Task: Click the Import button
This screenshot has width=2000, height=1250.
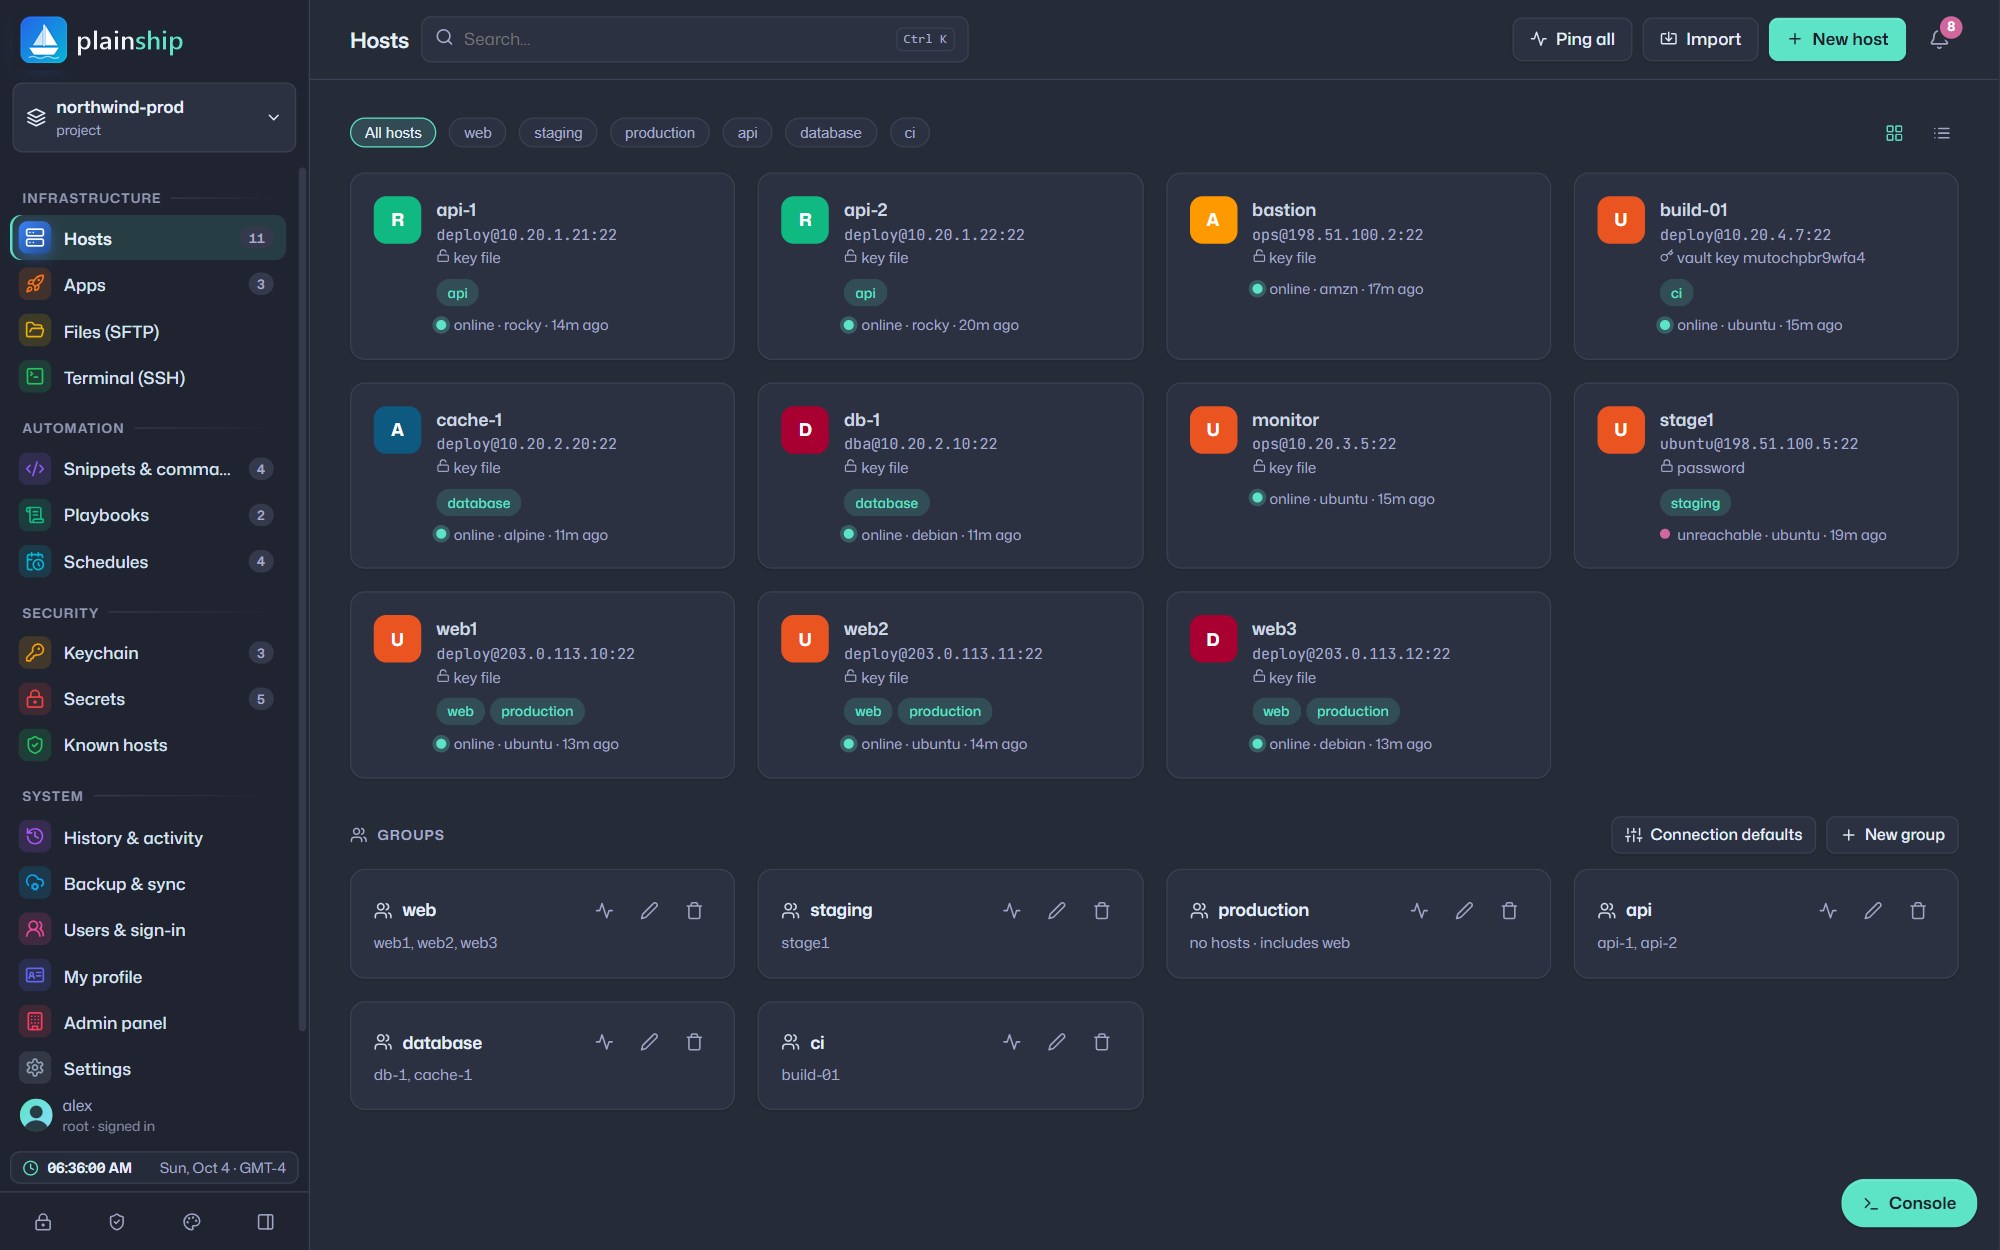Action: 1700,40
